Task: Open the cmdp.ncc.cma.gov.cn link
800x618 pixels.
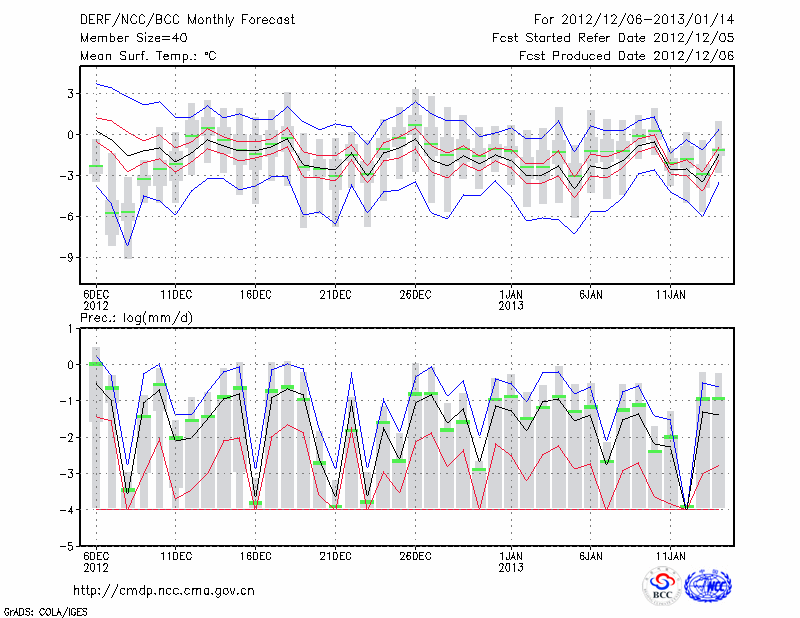Action: click(x=164, y=590)
